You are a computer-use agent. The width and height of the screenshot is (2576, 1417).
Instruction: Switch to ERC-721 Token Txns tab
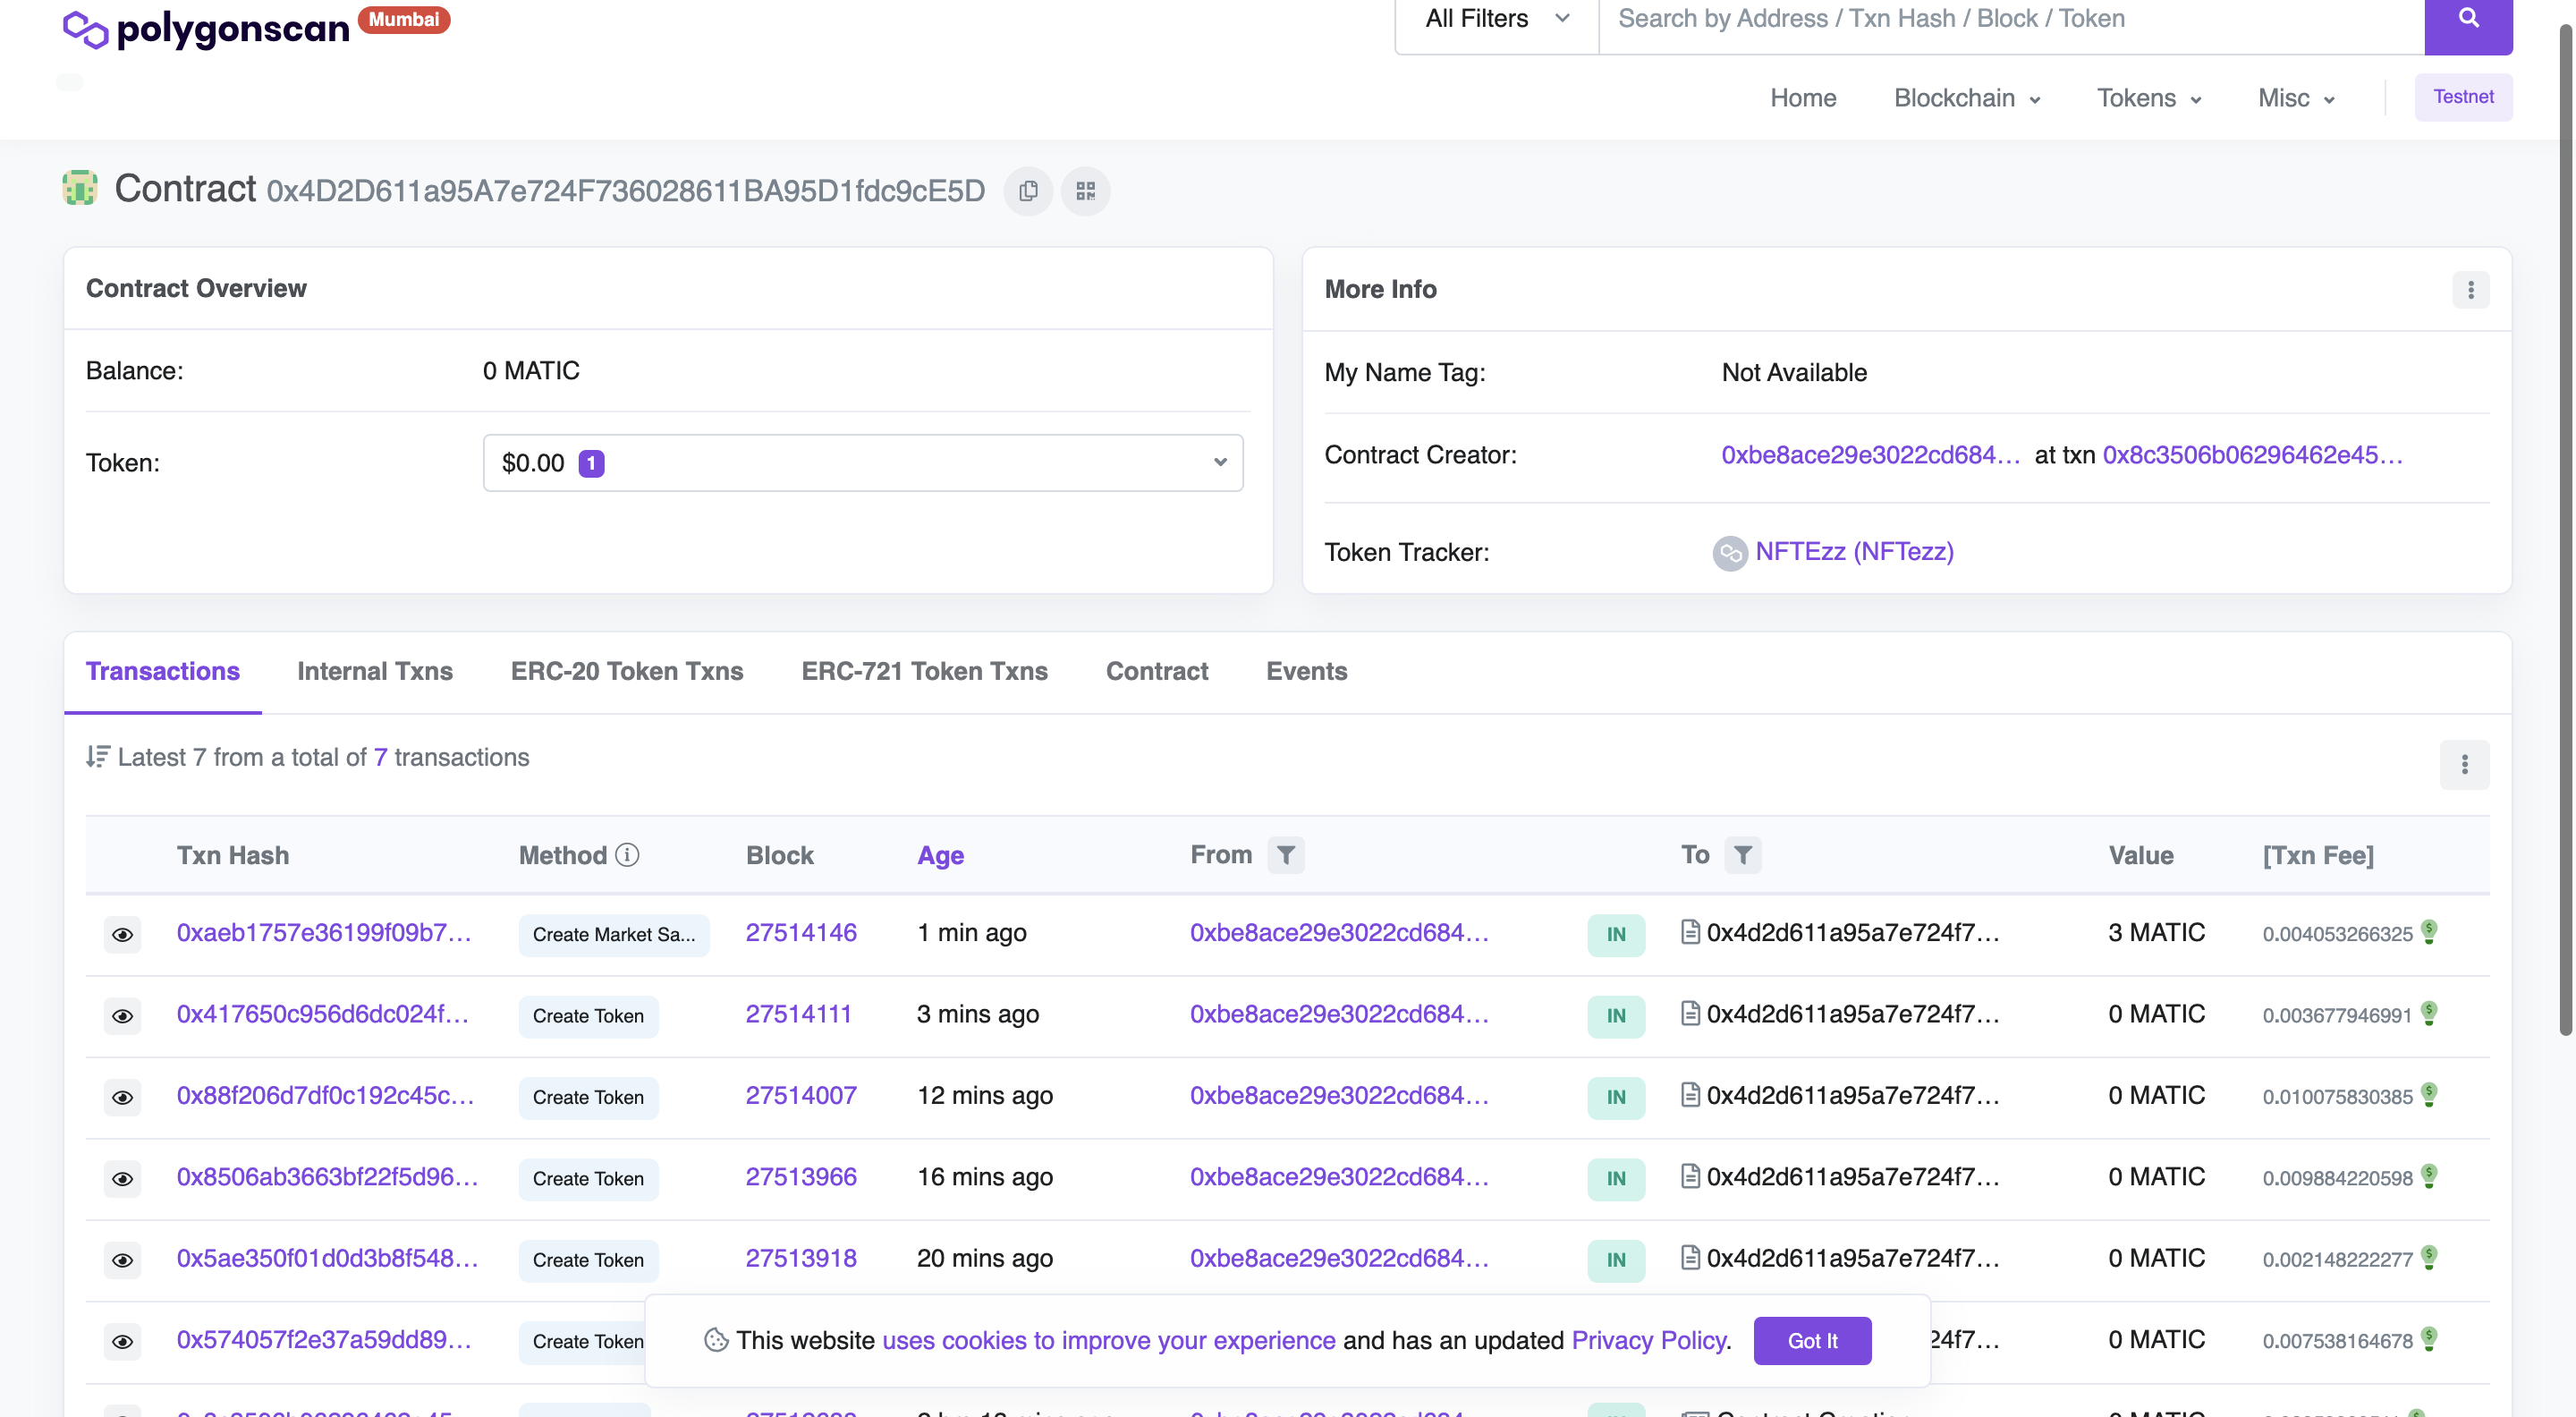pos(924,671)
